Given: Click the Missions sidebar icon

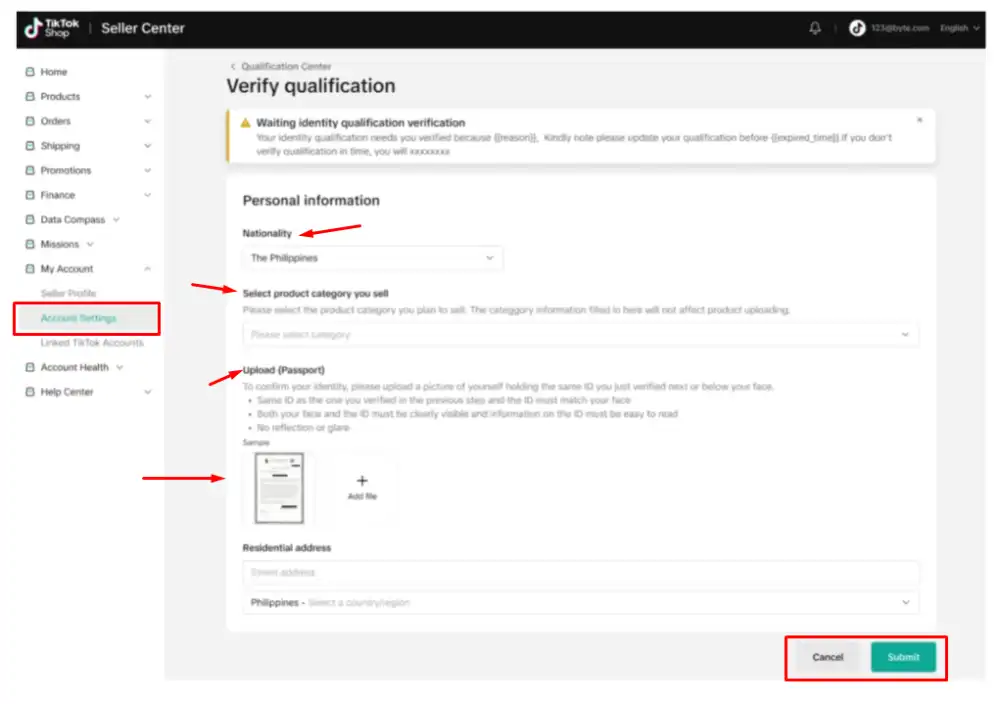Looking at the screenshot, I should coord(30,244).
